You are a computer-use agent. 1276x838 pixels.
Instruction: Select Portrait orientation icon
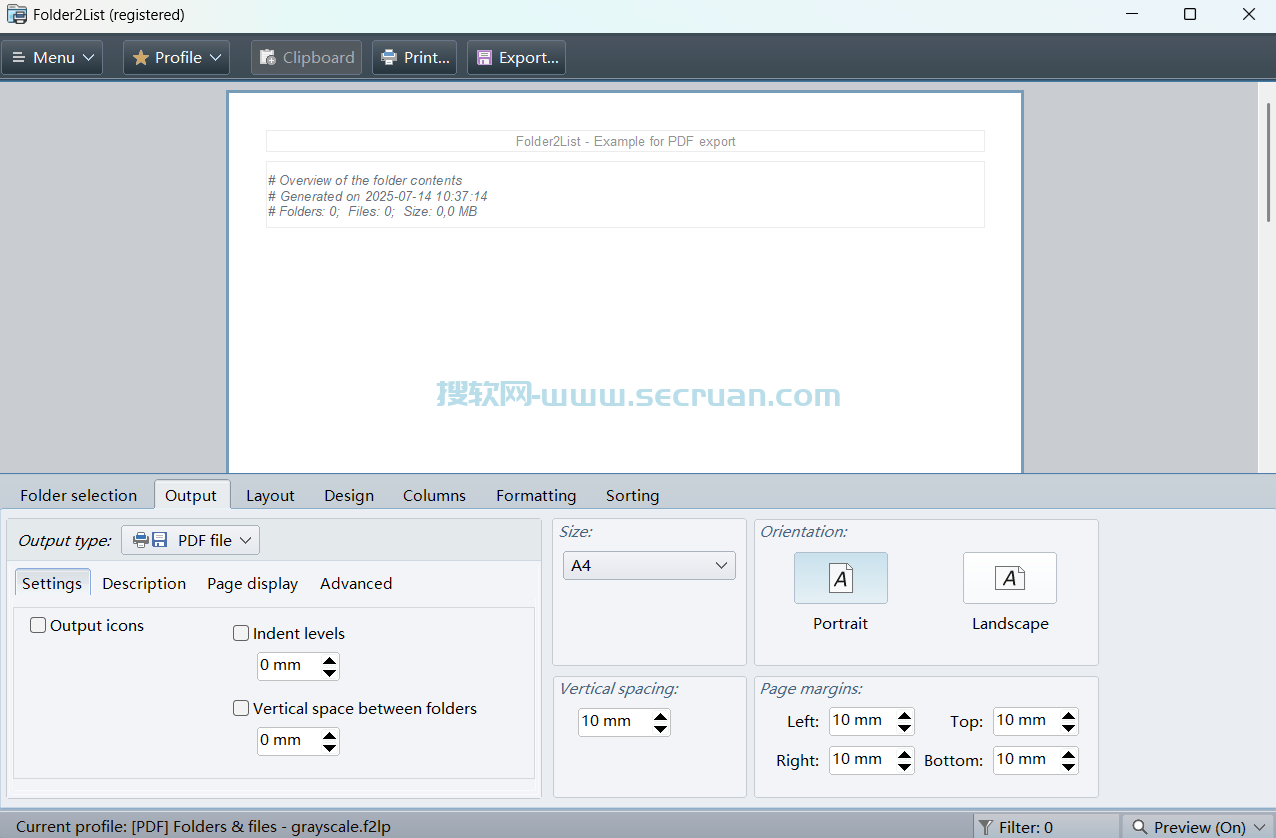pos(840,578)
